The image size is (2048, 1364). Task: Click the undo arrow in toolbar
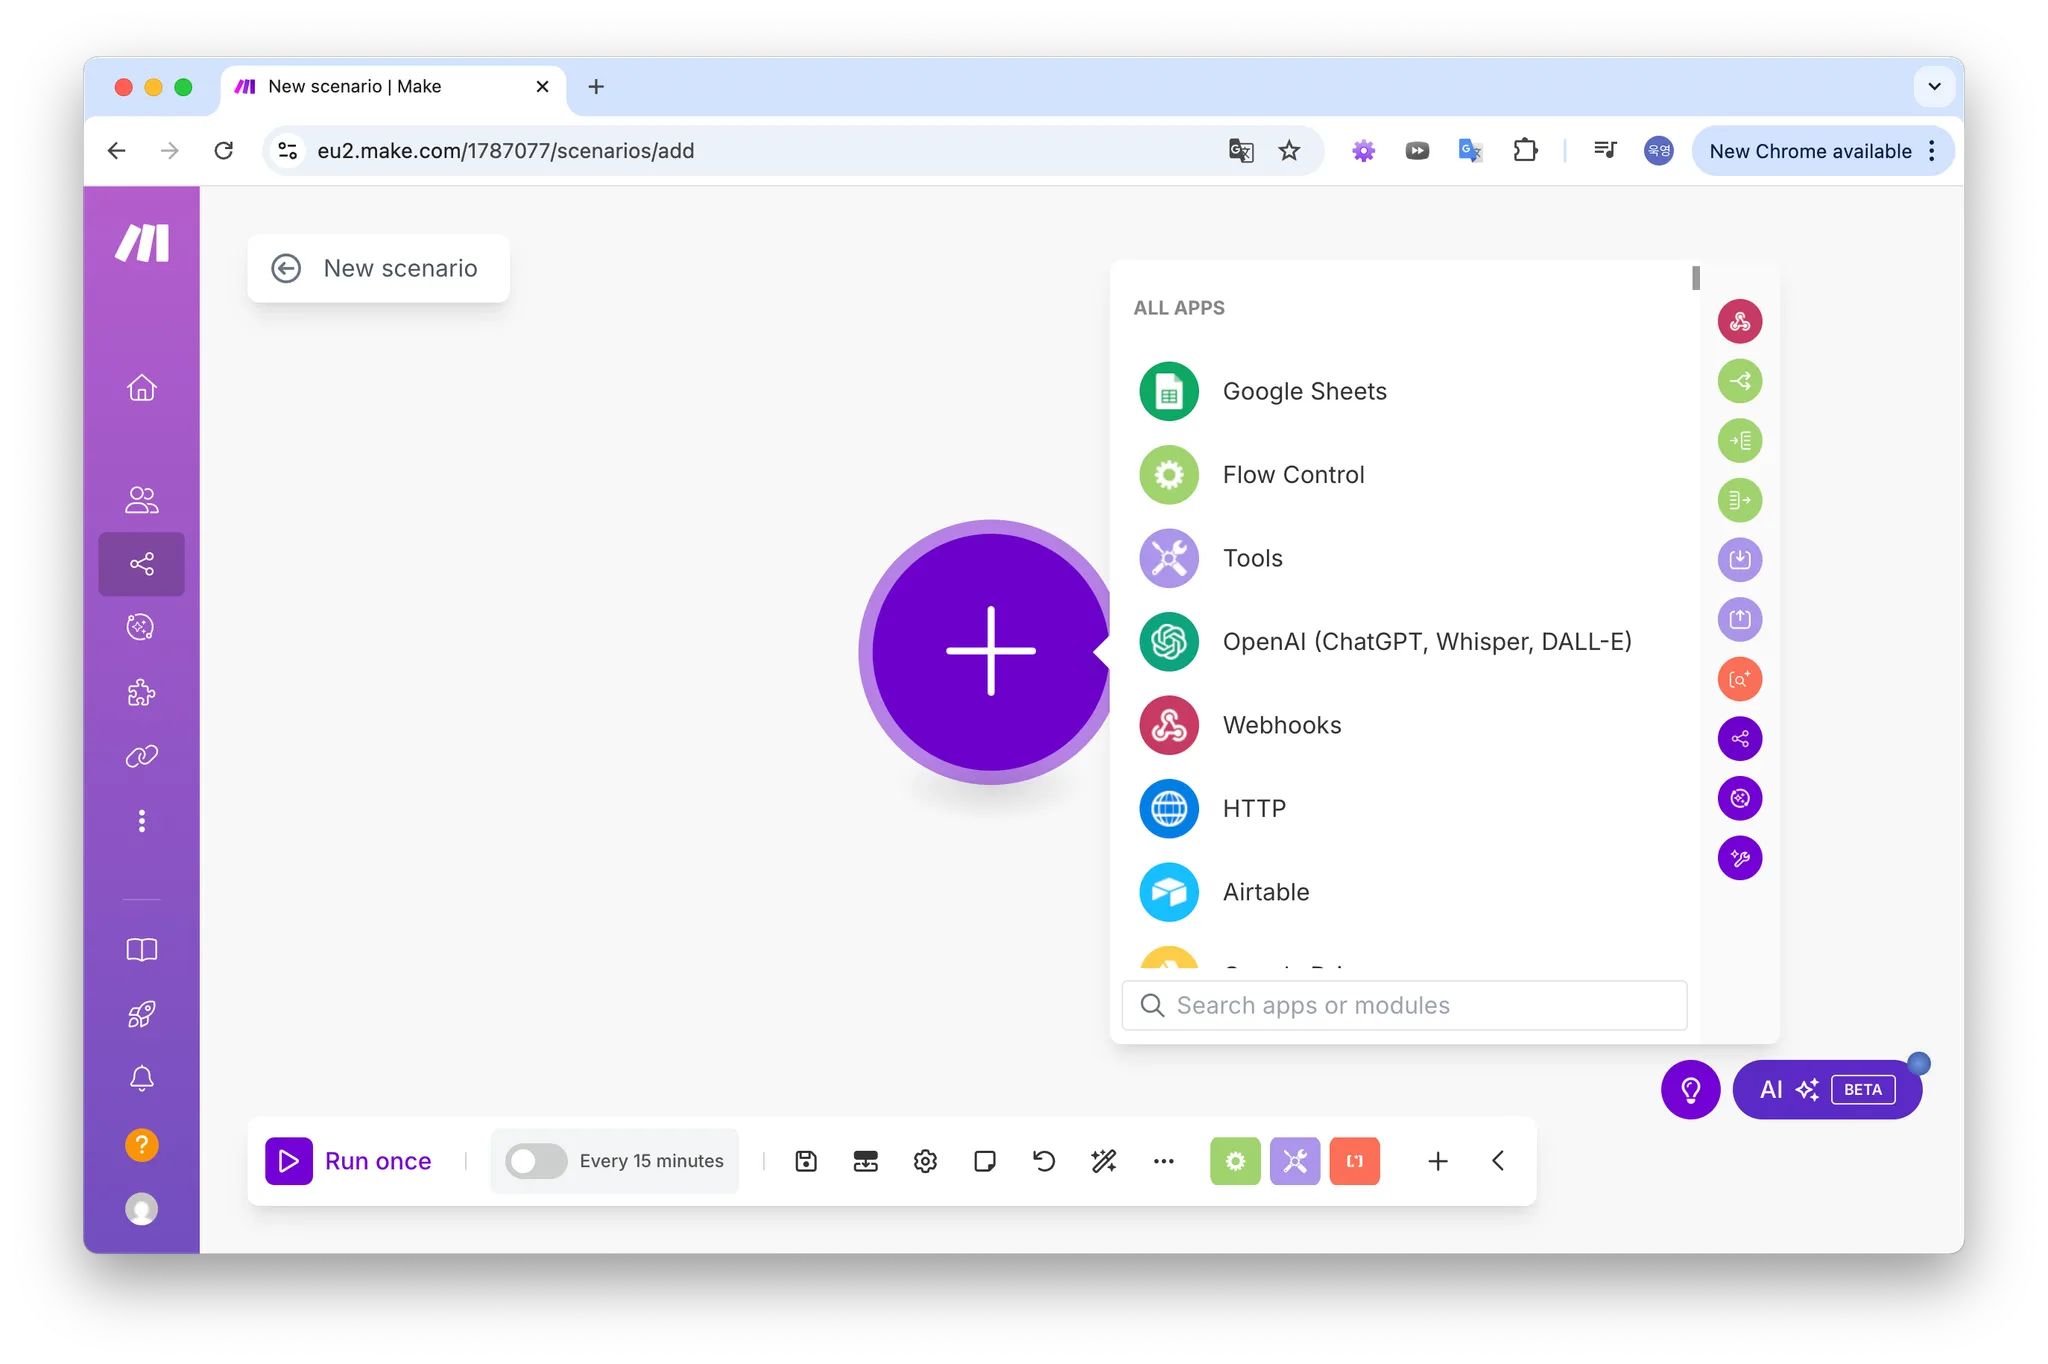click(1044, 1161)
